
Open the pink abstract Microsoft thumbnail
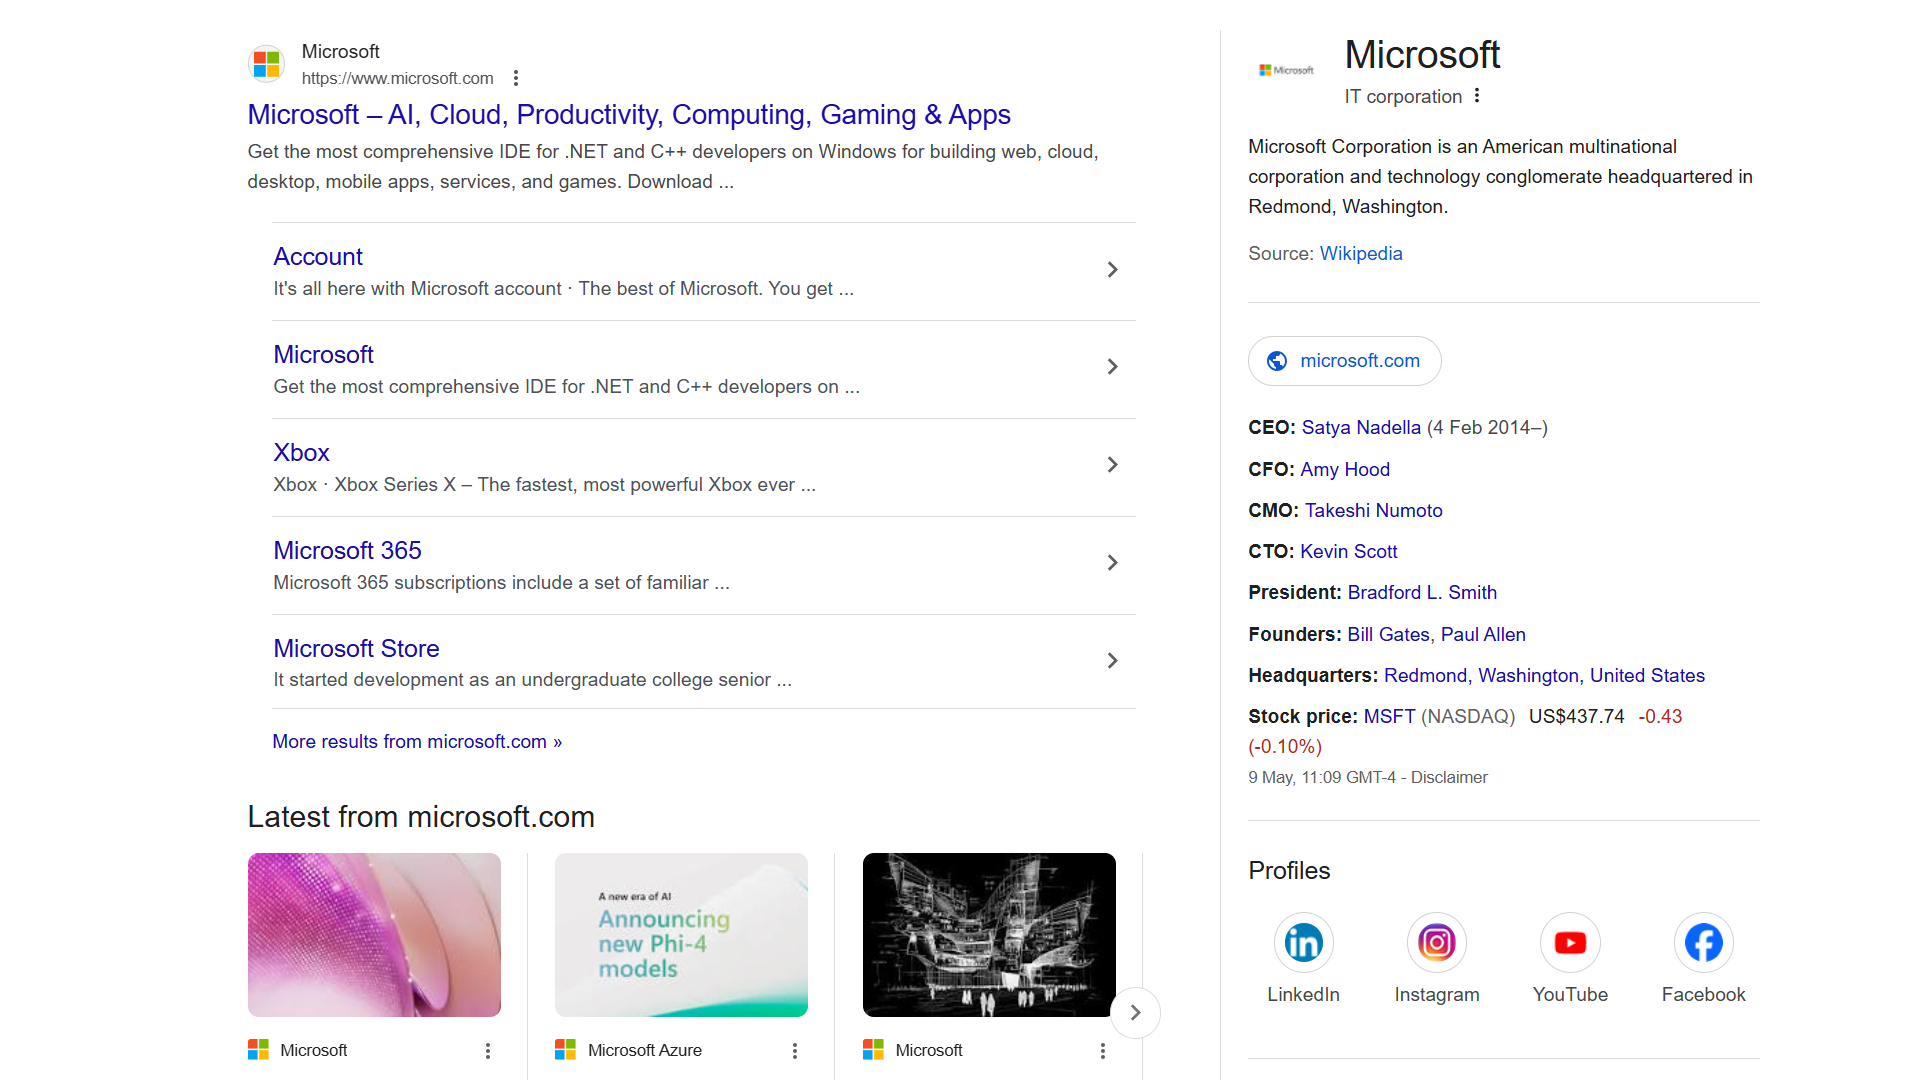click(374, 935)
